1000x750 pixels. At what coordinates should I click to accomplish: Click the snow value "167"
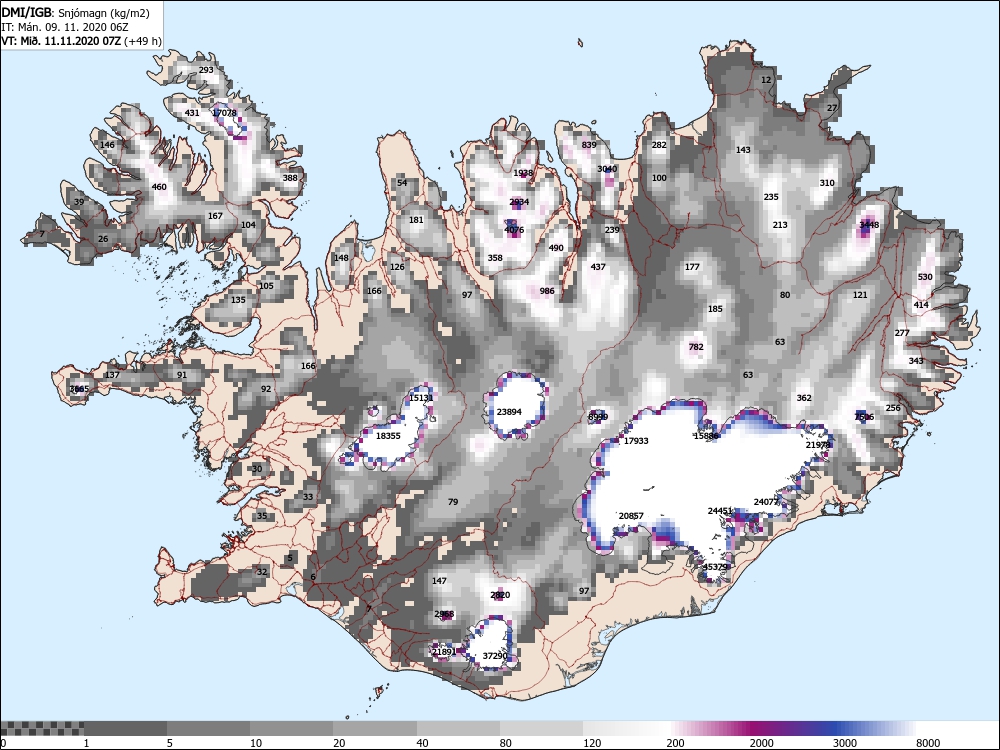pos(216,216)
